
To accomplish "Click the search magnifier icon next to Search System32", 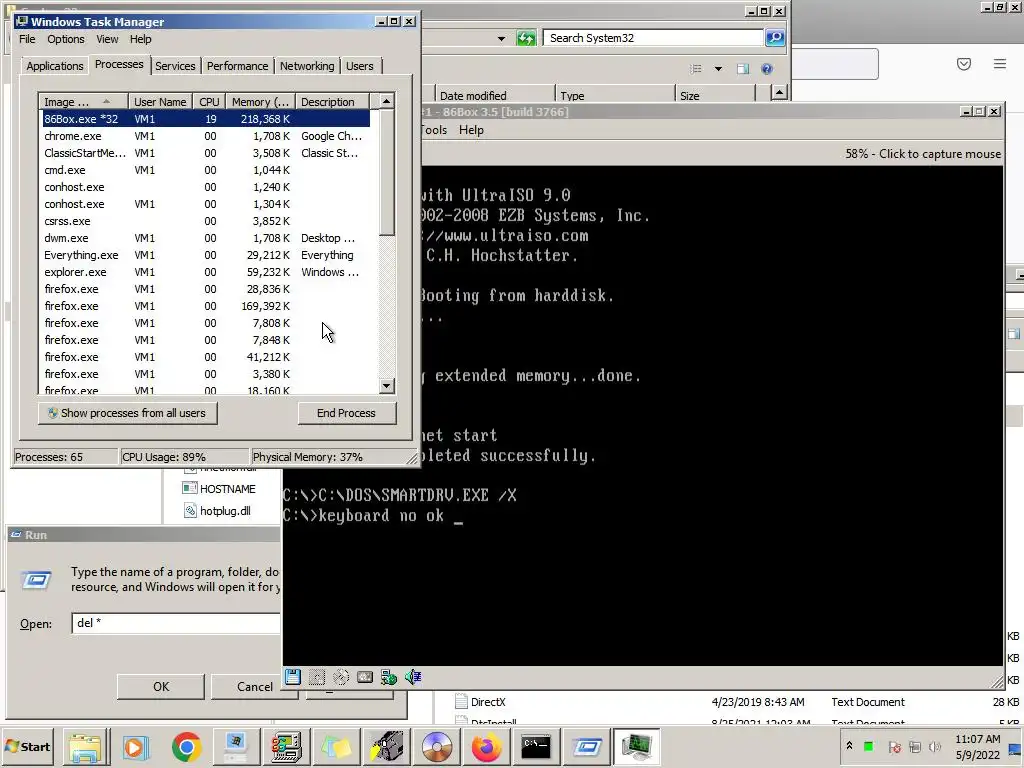I will tap(775, 38).
